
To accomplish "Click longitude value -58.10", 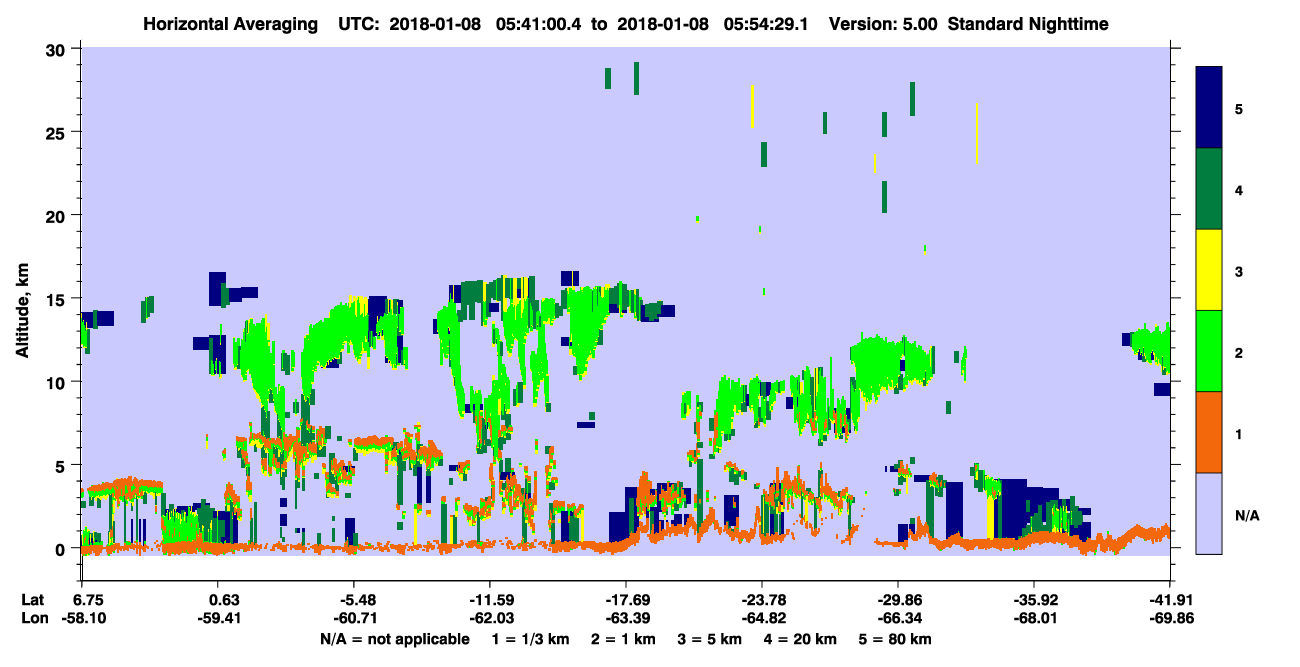I will [82, 619].
